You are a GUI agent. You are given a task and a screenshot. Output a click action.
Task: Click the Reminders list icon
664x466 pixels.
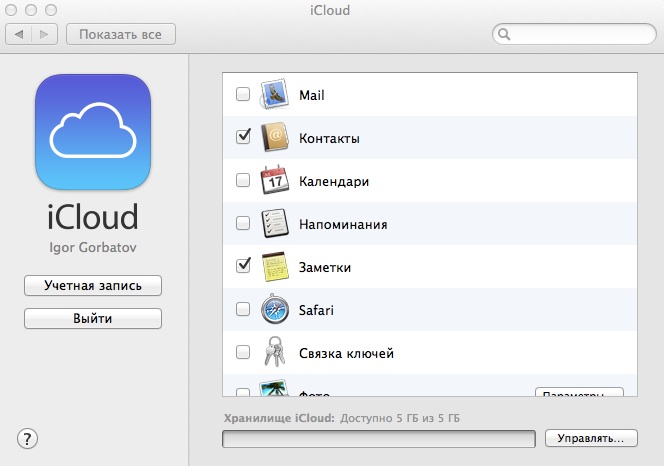(274, 224)
